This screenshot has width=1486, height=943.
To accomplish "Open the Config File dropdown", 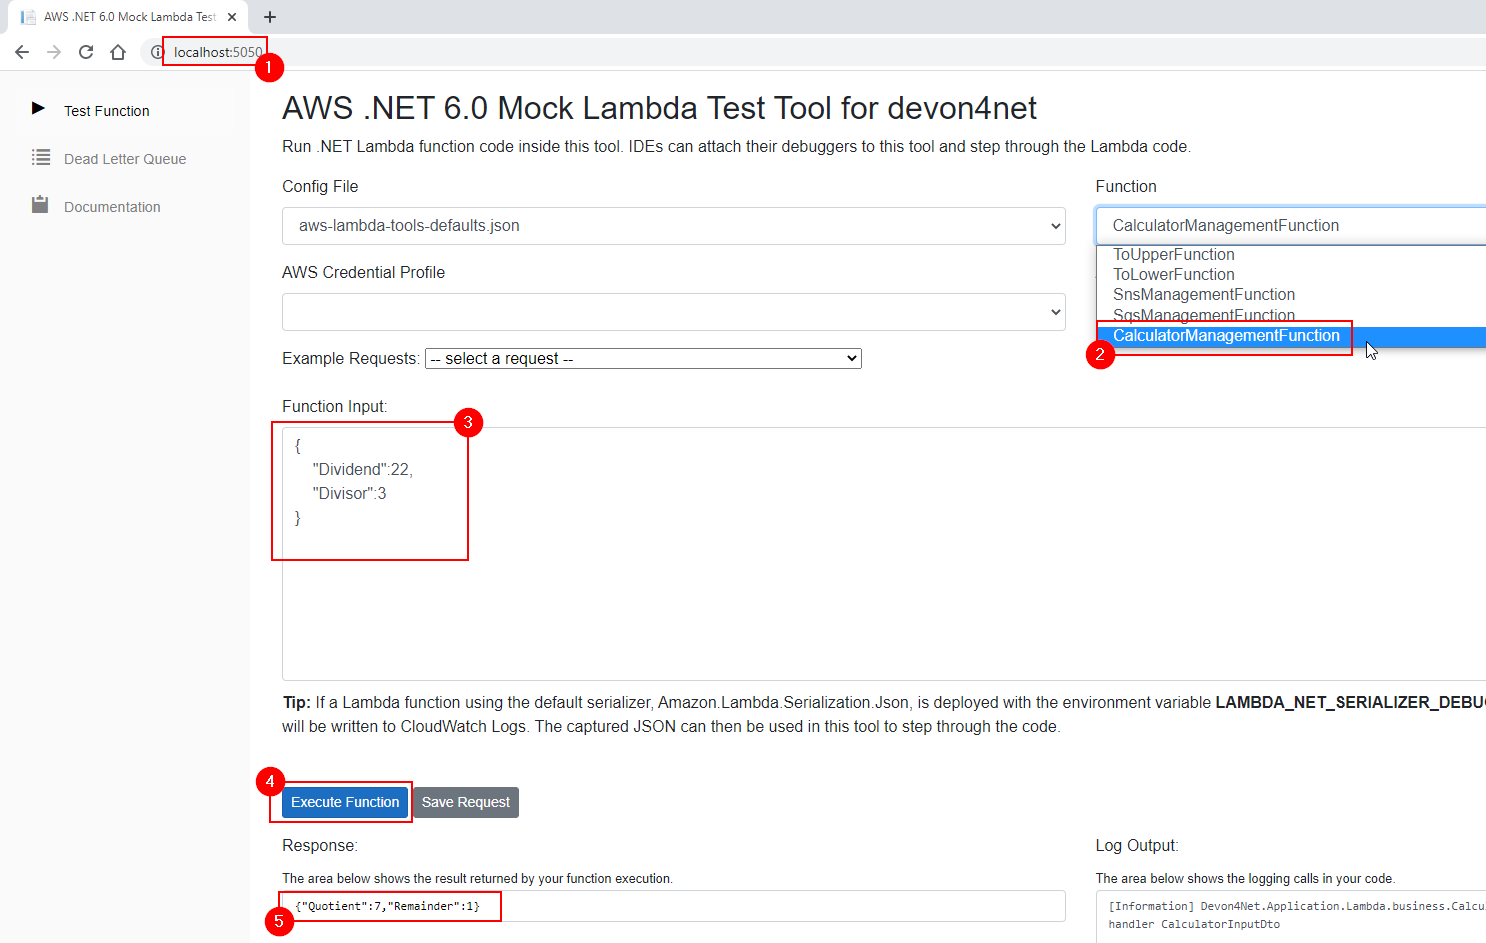I will click(x=672, y=226).
